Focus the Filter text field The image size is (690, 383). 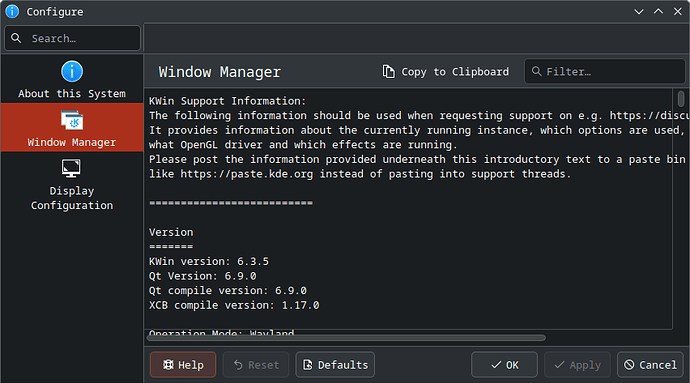pos(605,71)
